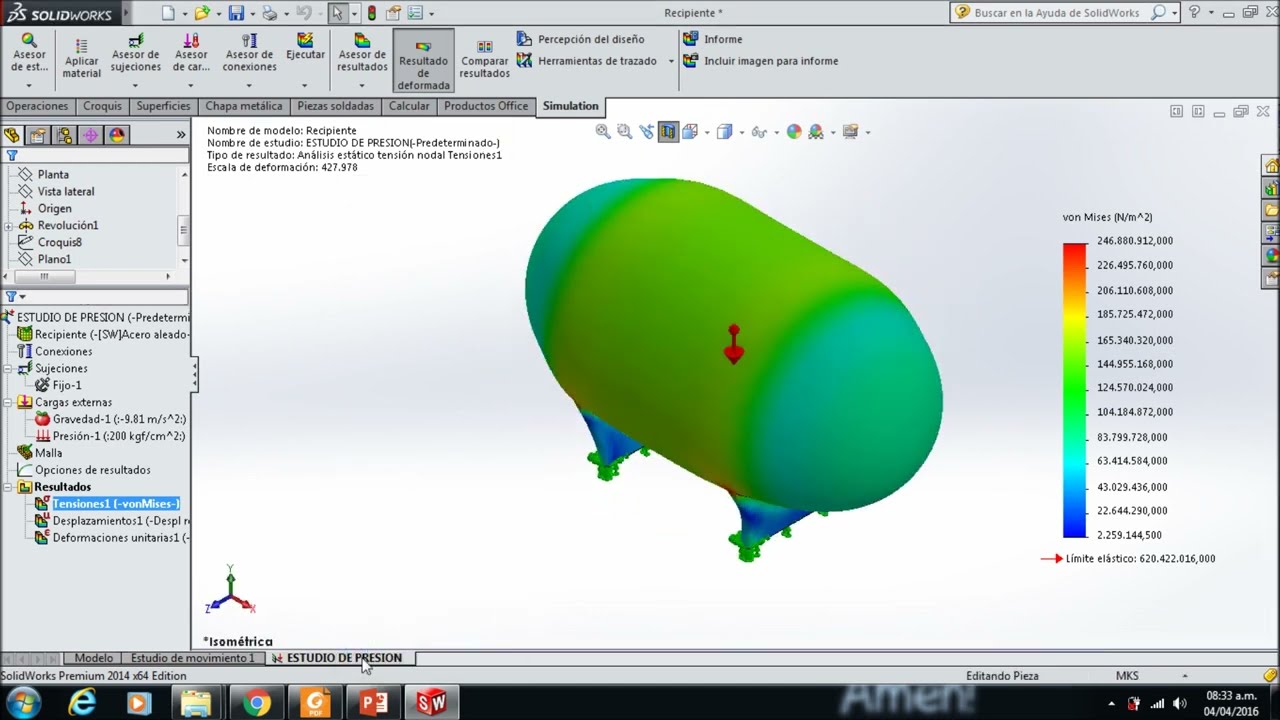Collapse Resultados folder node
1280x720 pixels.
click(8, 487)
